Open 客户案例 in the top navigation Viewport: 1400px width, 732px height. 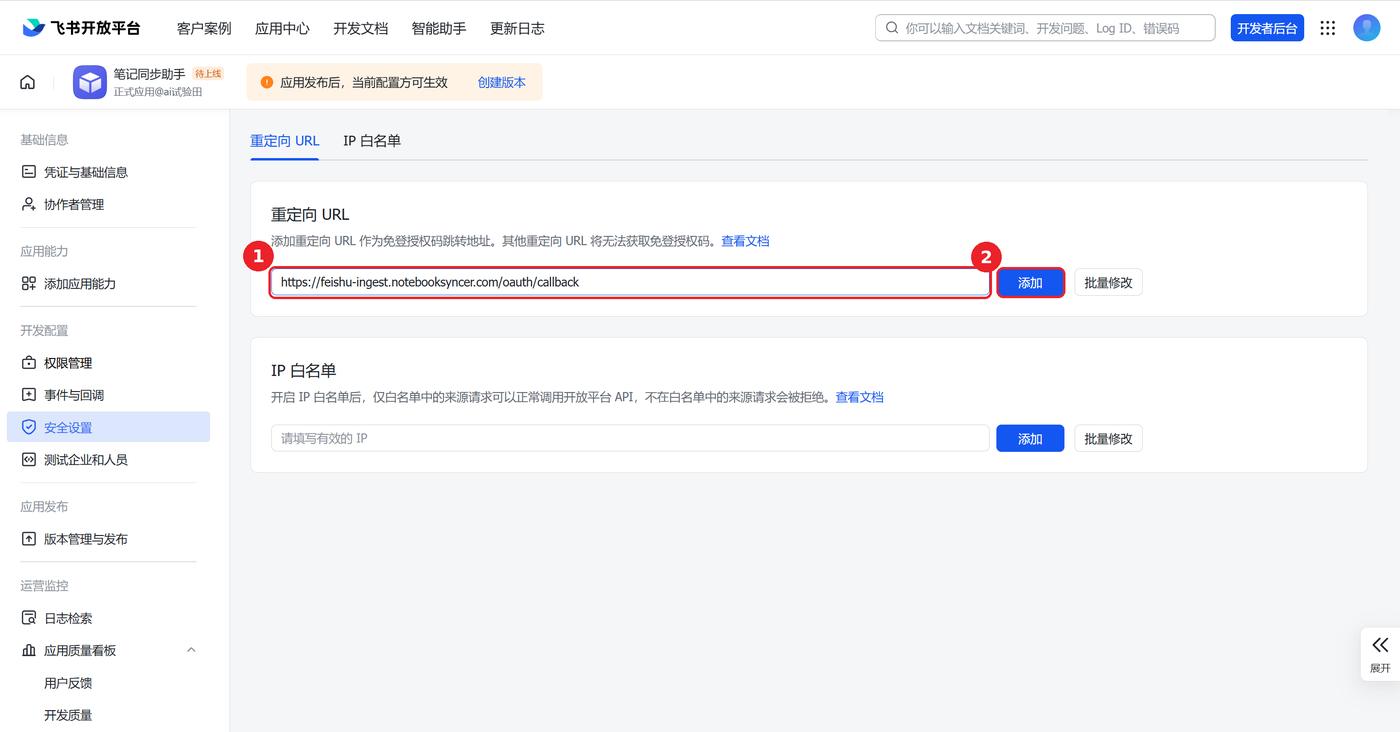tap(204, 28)
